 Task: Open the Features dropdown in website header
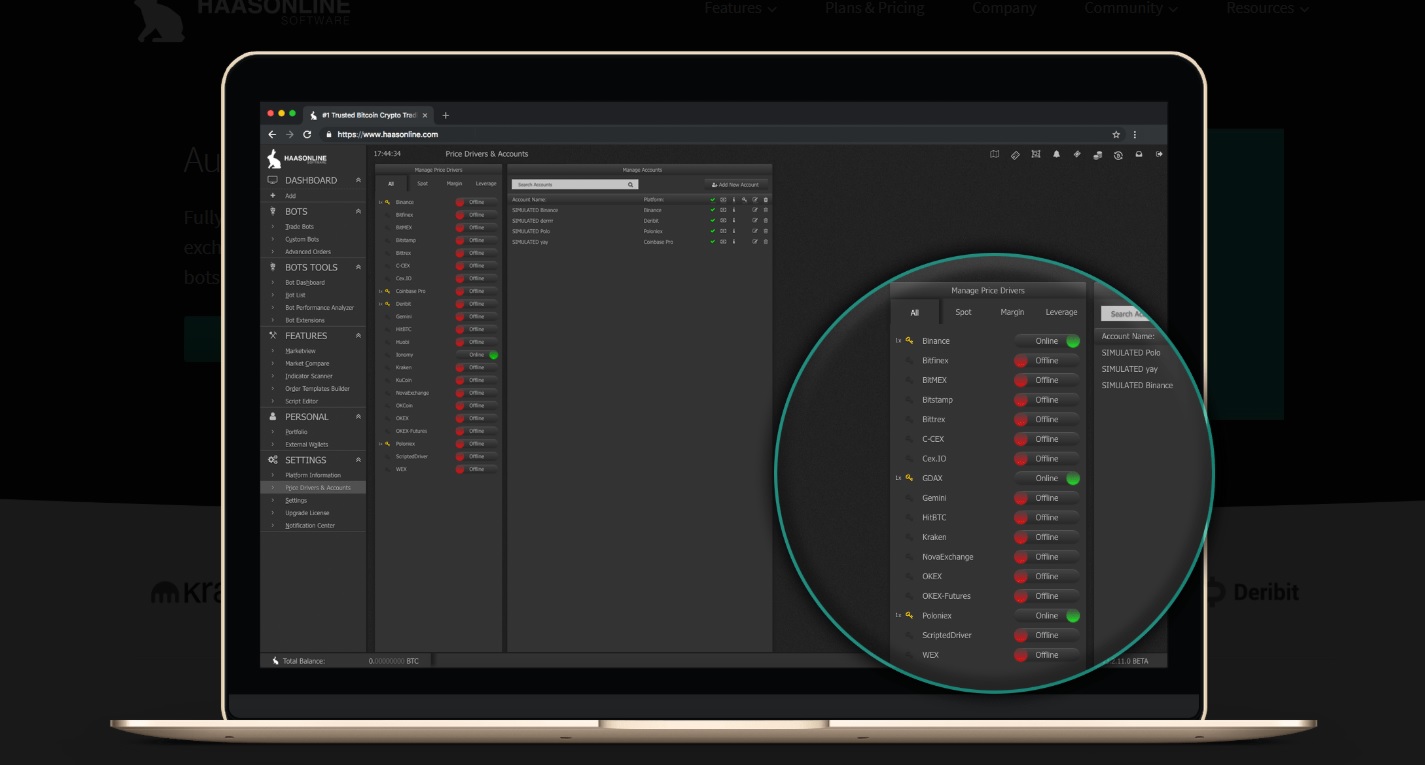pos(740,8)
